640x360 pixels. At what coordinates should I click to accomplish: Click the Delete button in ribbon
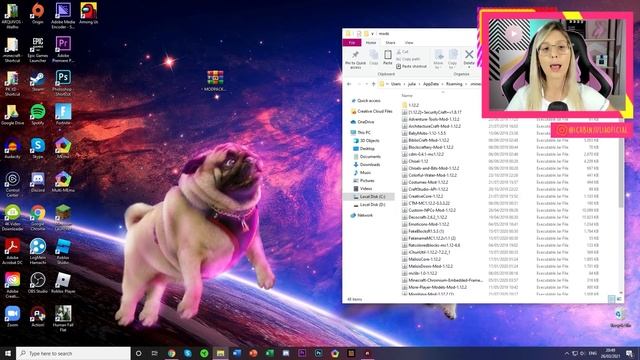point(469,58)
